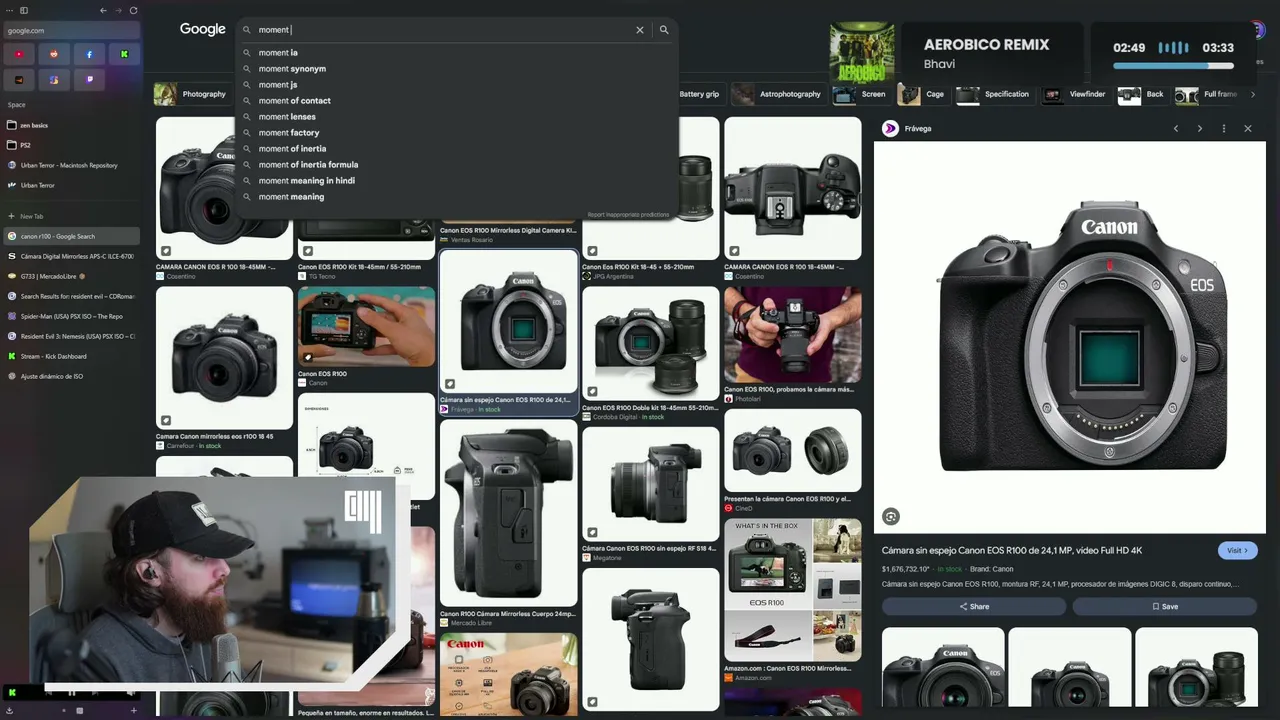Choose suggestion 'moment meaning in hindi'
Image resolution: width=1280 pixels, height=720 pixels.
(x=457, y=181)
